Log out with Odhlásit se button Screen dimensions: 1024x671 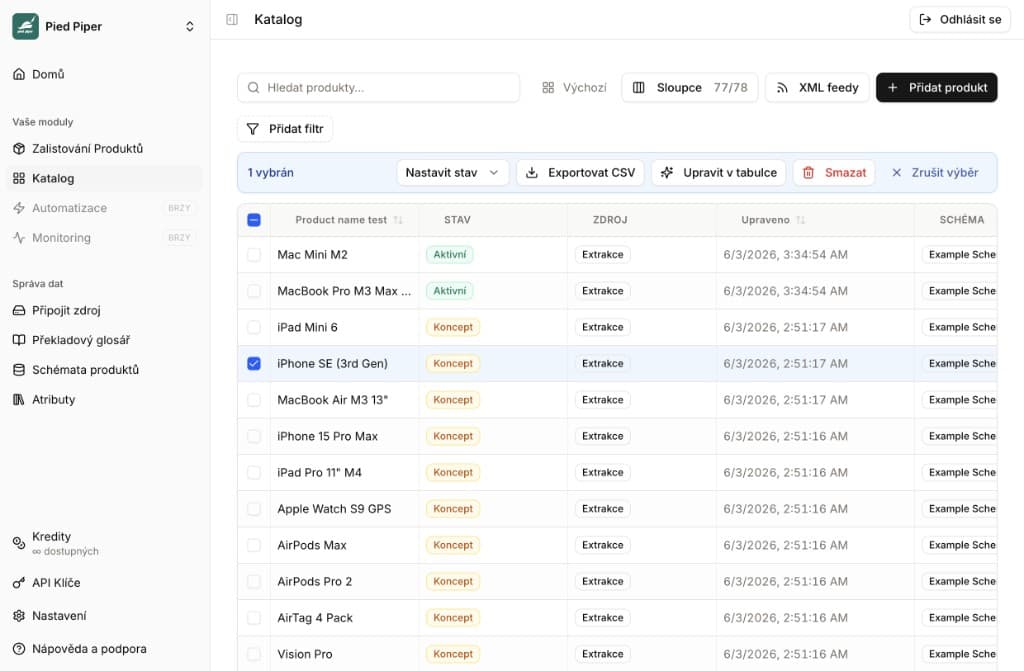tap(960, 20)
